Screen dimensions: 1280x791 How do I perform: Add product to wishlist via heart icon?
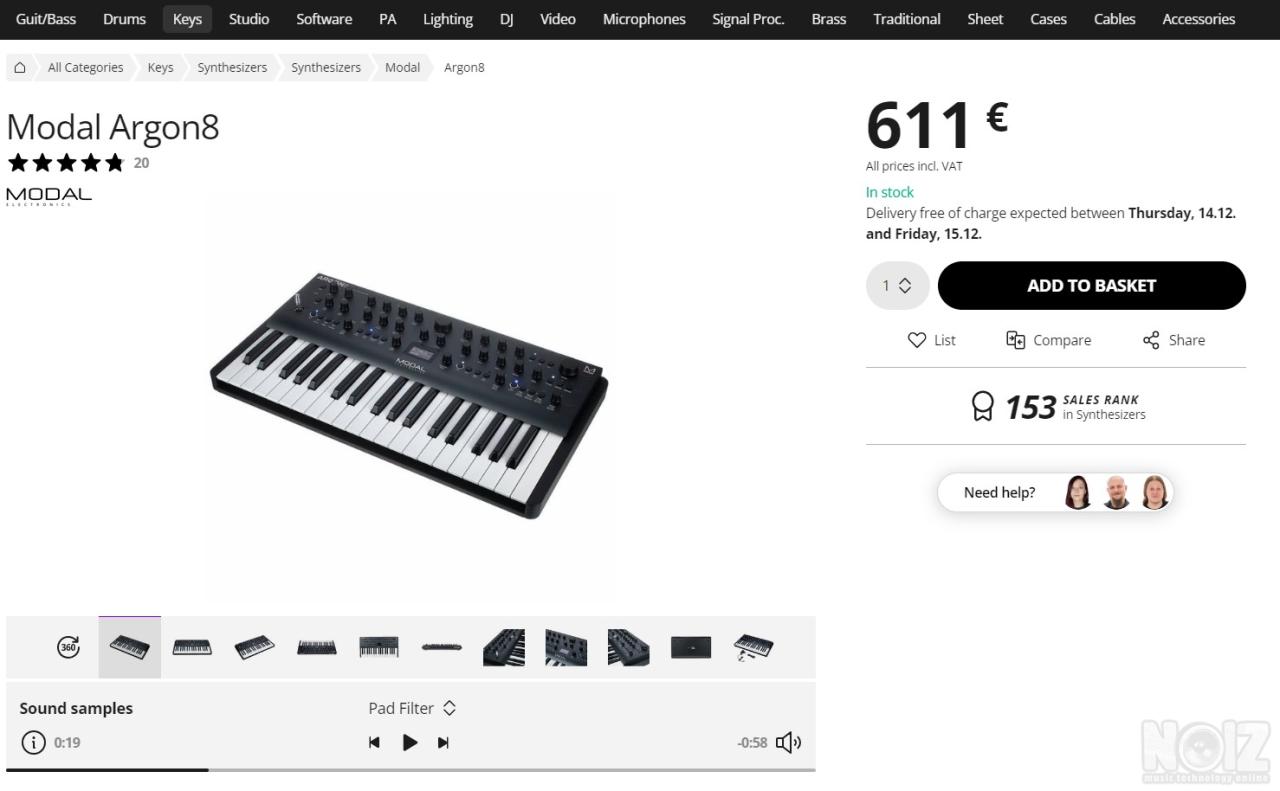[x=917, y=340]
